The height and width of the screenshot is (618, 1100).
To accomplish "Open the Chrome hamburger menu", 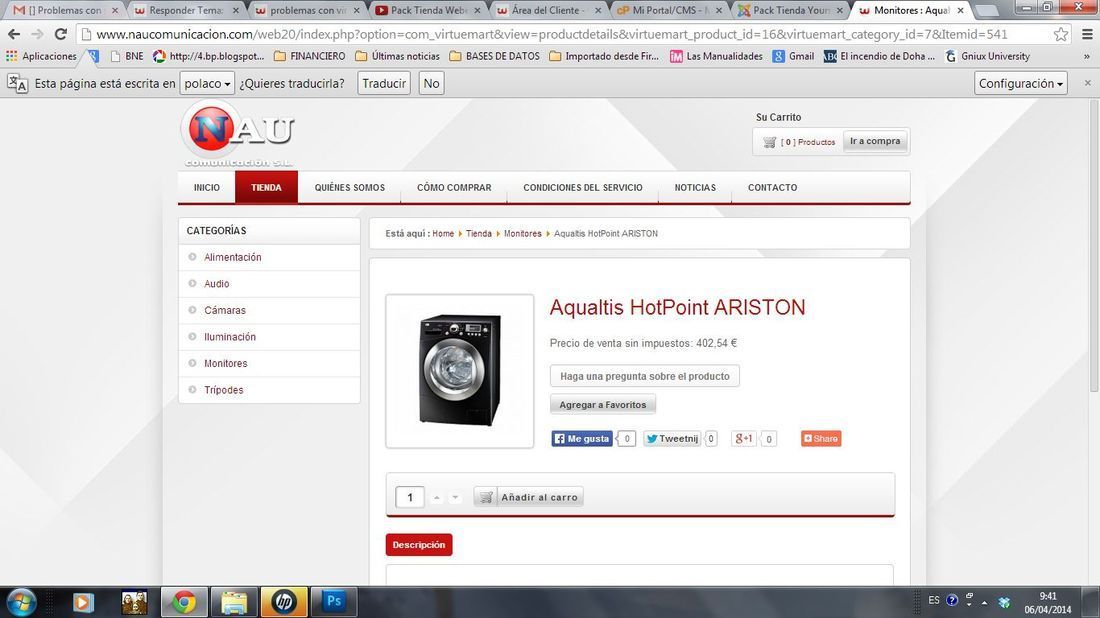I will 1087,34.
